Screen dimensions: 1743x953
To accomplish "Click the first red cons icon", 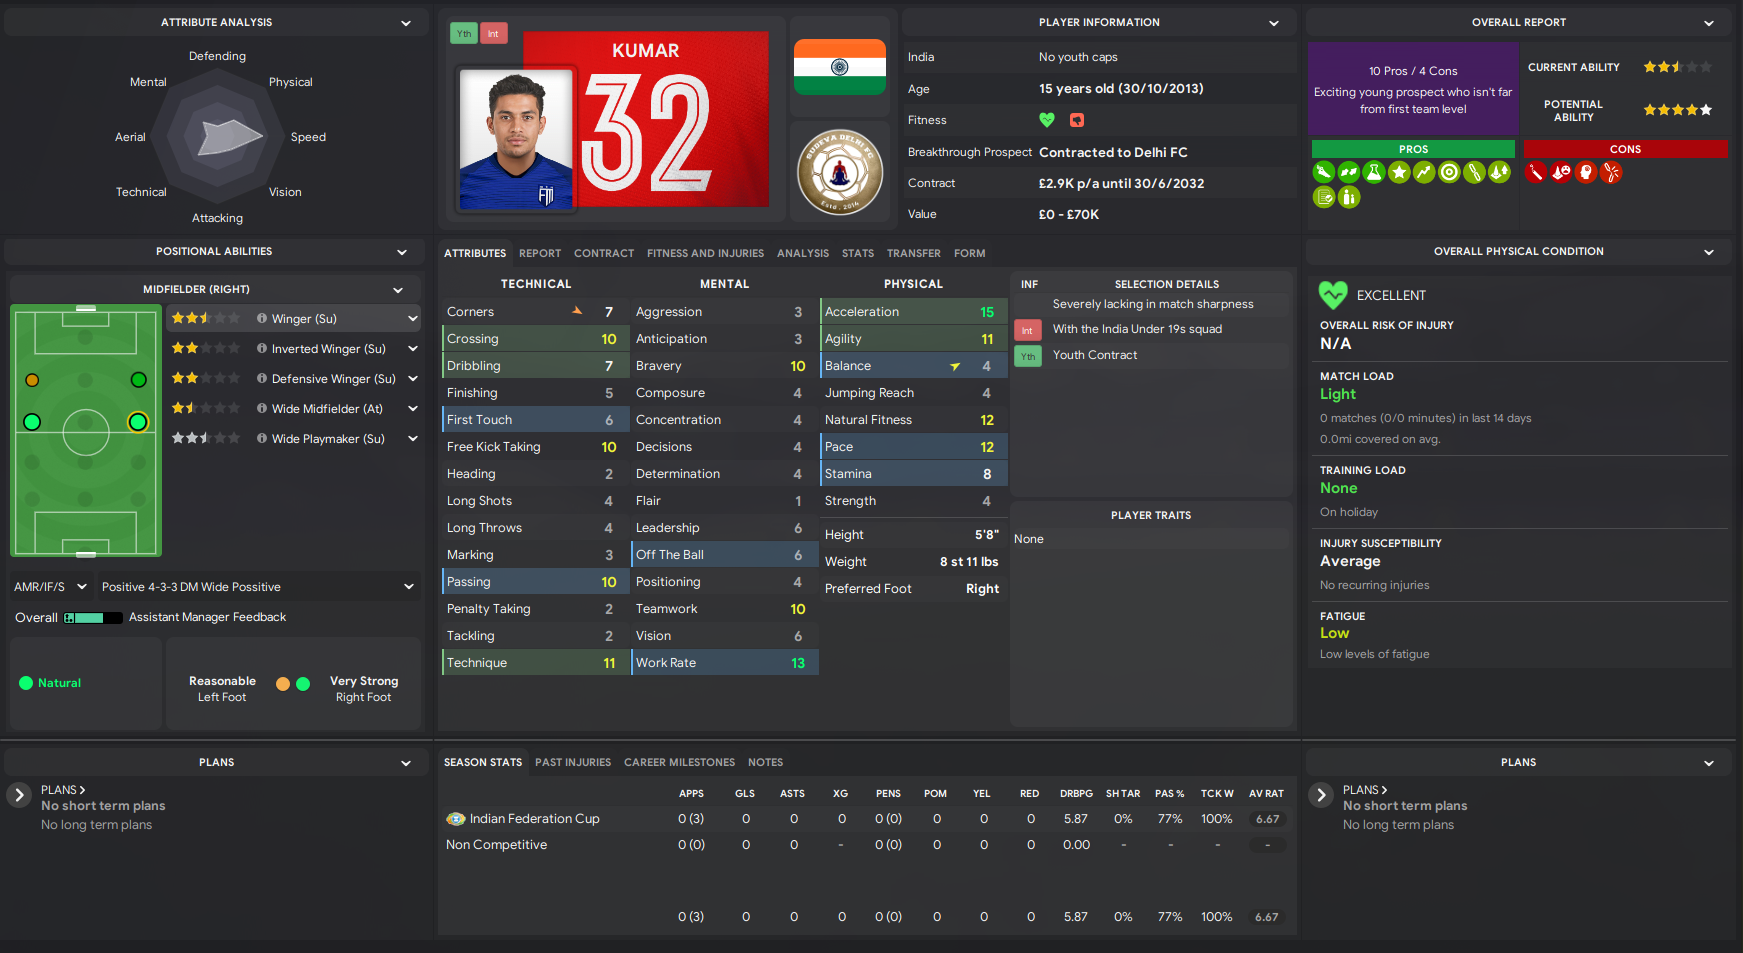I will pyautogui.click(x=1536, y=172).
